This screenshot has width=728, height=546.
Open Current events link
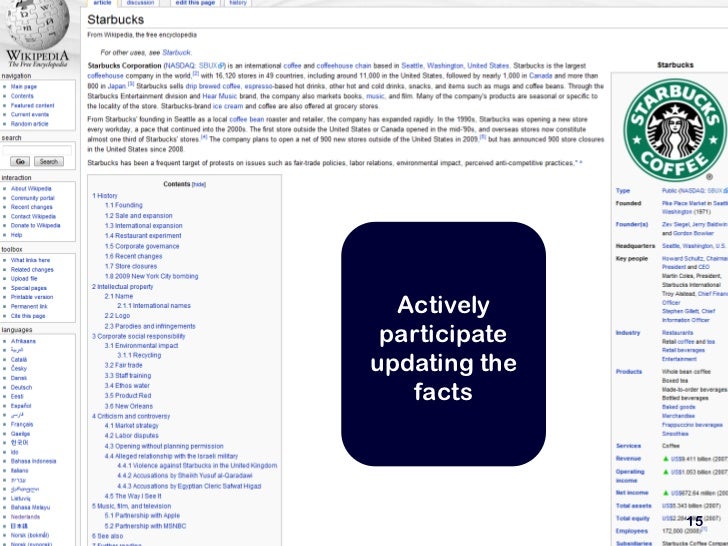30,114
